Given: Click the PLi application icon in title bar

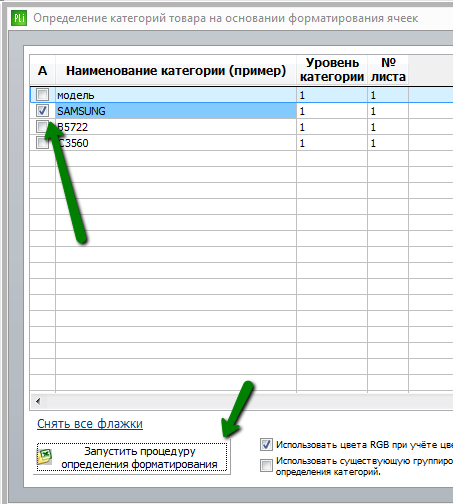Looking at the screenshot, I should [19, 18].
